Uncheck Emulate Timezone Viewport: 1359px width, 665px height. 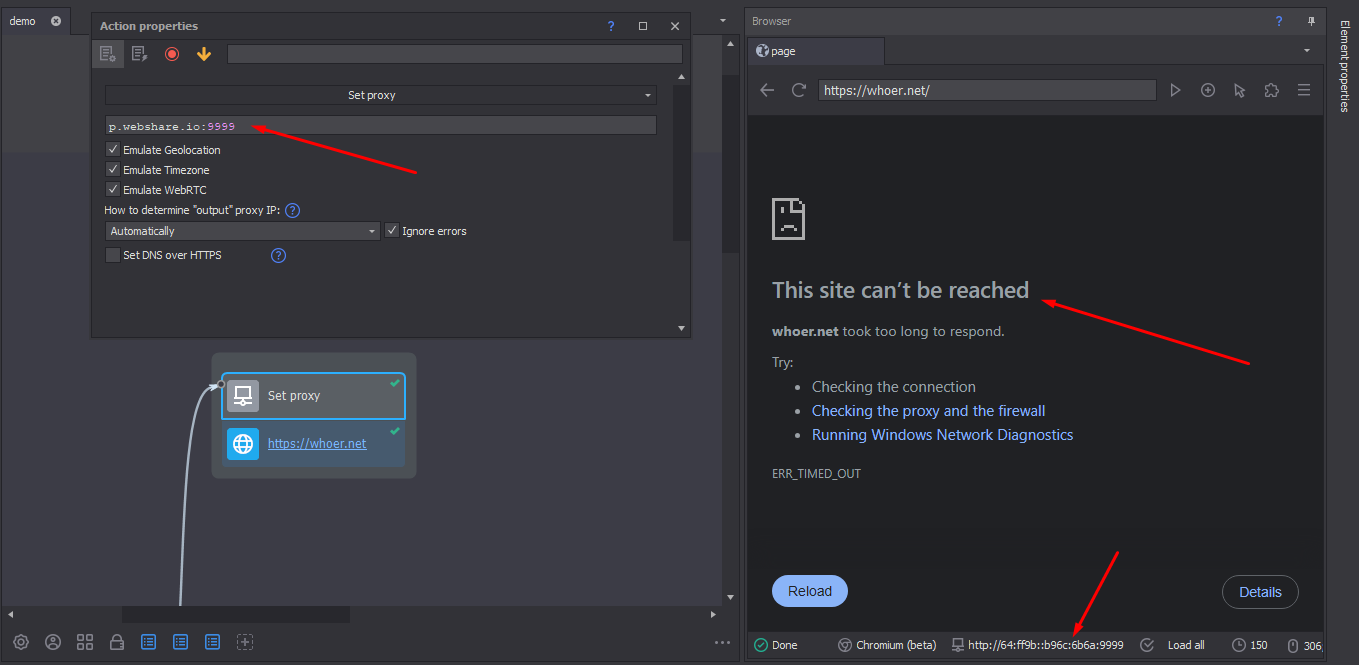tap(113, 170)
